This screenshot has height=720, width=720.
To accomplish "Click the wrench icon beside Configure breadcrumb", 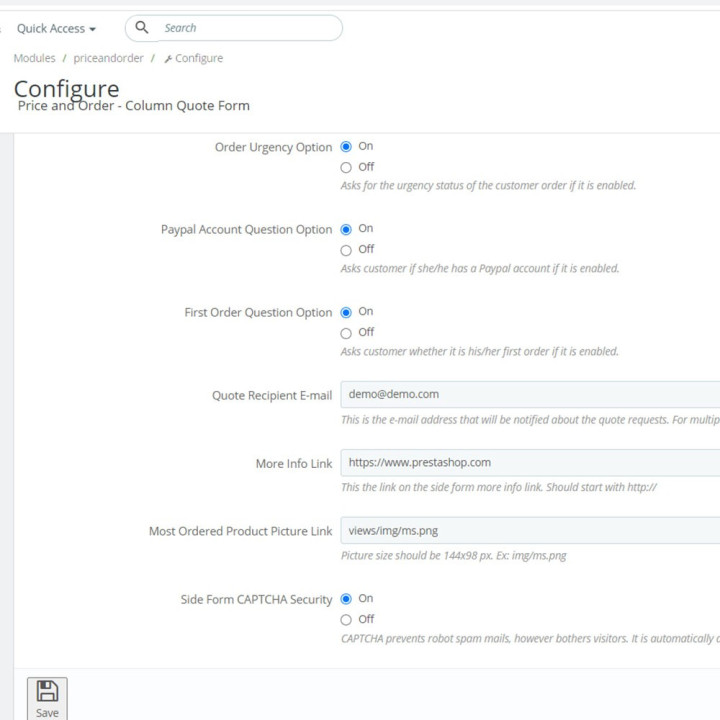I will (x=169, y=59).
